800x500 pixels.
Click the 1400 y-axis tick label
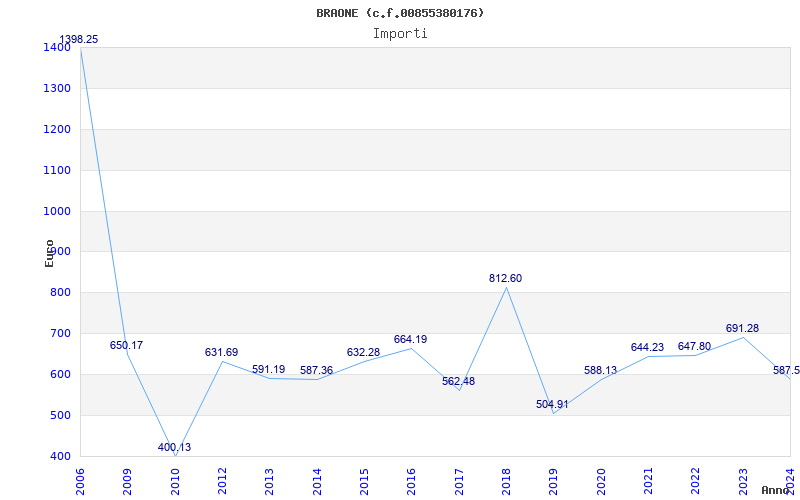[x=57, y=47]
